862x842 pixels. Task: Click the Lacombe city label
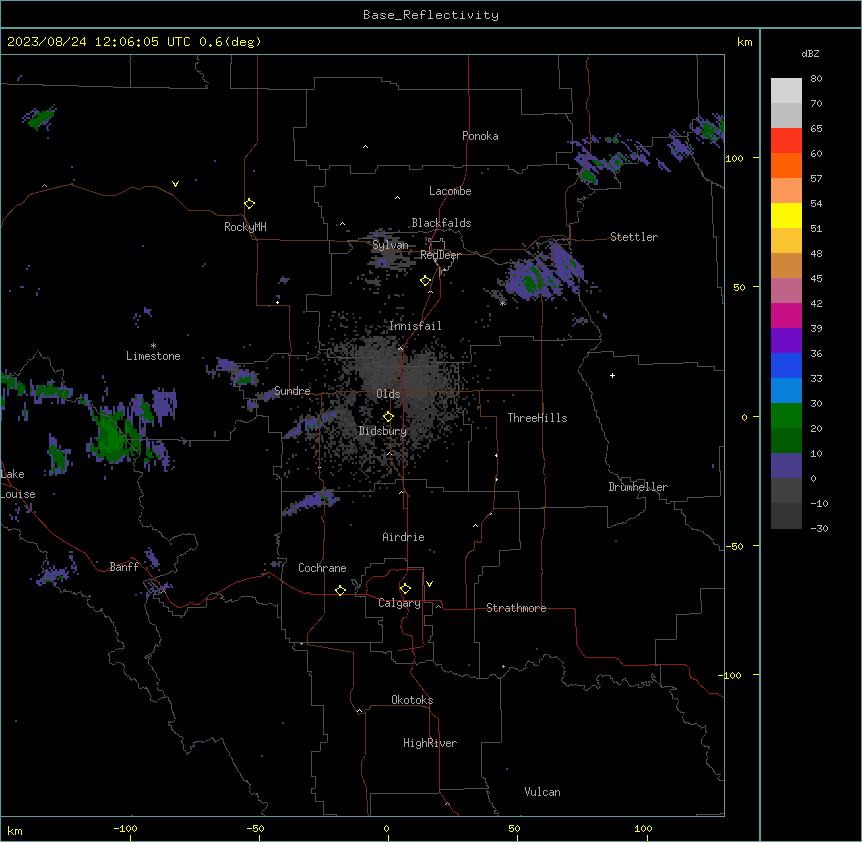click(x=450, y=191)
